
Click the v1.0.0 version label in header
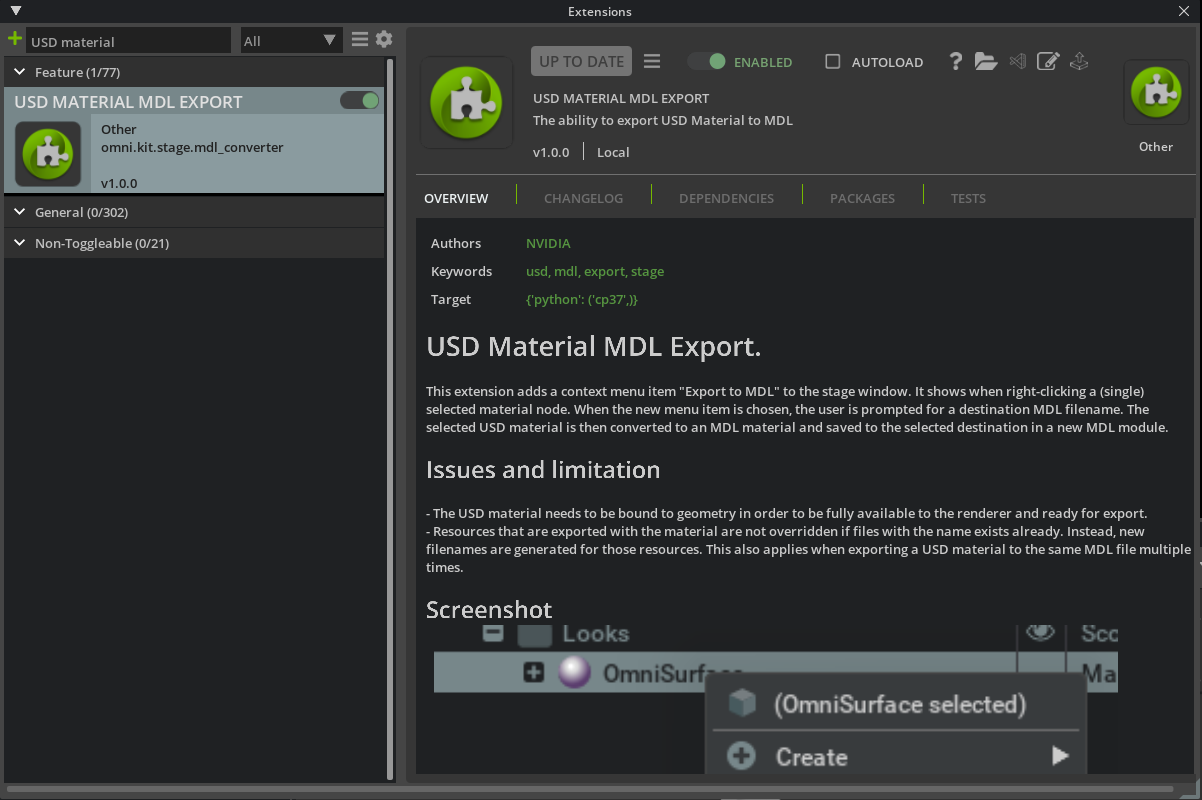tap(551, 152)
